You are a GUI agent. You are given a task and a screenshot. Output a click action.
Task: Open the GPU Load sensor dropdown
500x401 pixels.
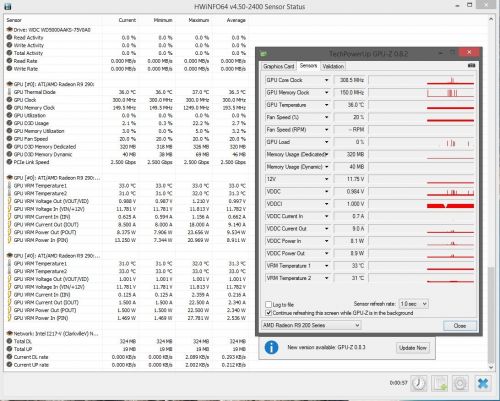coord(326,142)
